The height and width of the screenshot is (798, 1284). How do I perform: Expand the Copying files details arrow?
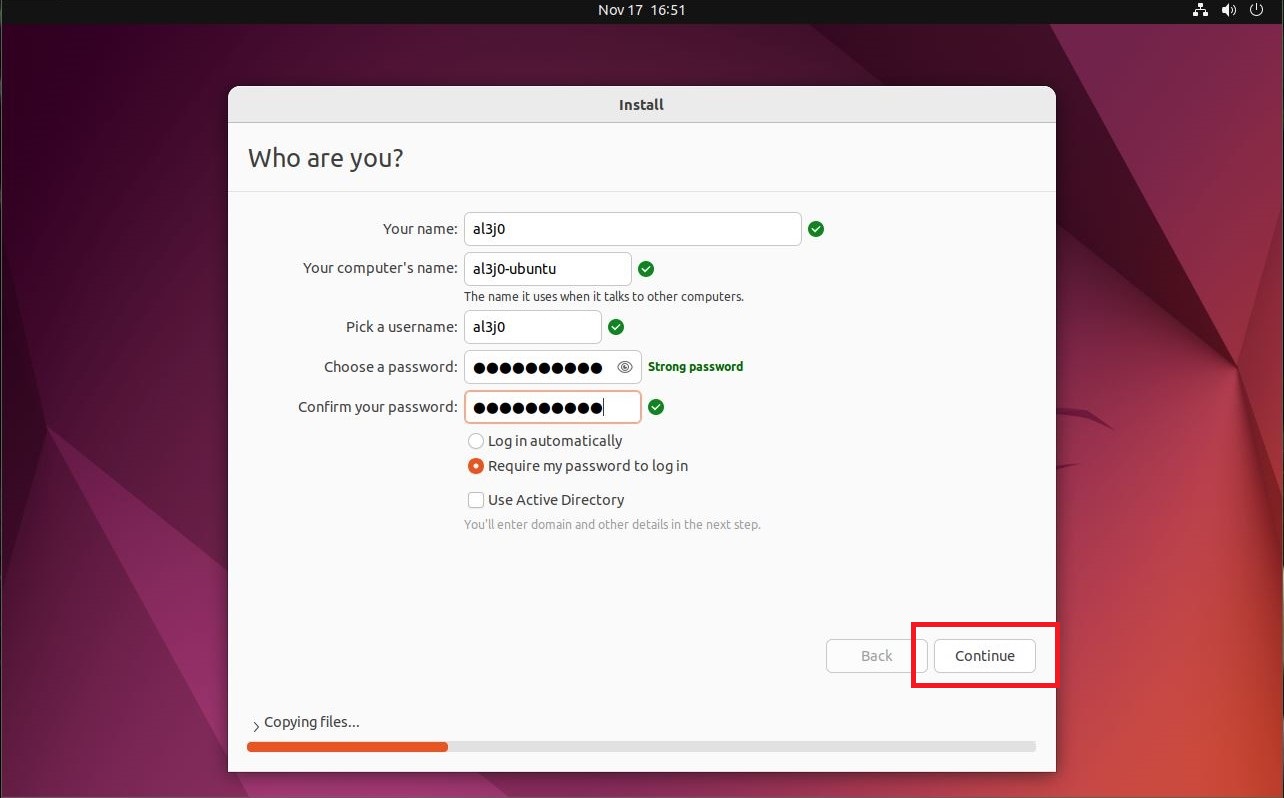click(x=256, y=725)
